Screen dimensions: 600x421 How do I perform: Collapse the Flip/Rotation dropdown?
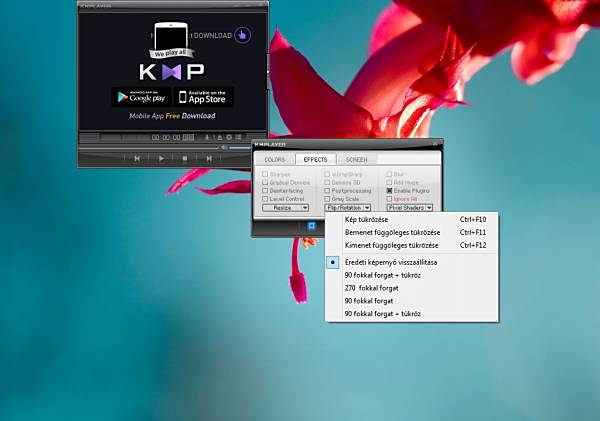[347, 208]
